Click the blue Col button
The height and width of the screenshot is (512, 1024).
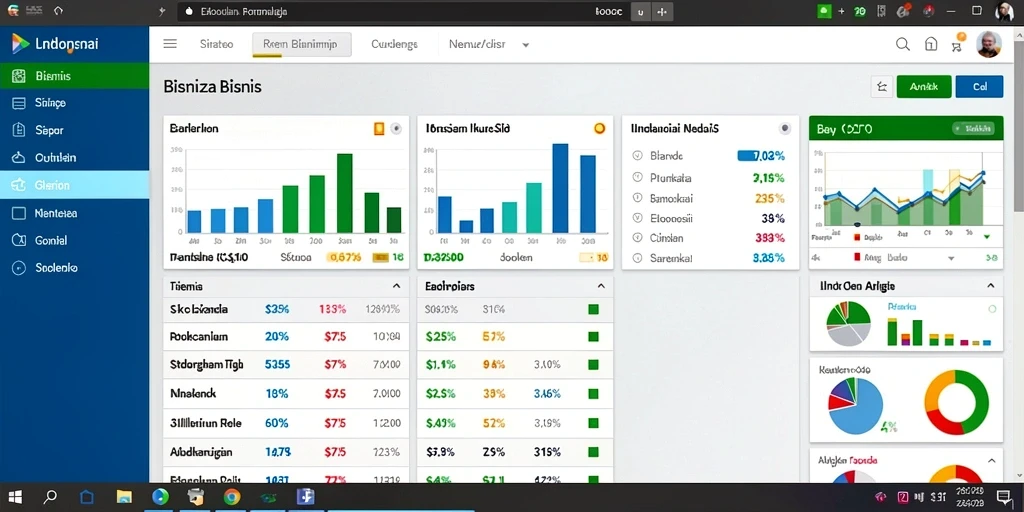979,86
